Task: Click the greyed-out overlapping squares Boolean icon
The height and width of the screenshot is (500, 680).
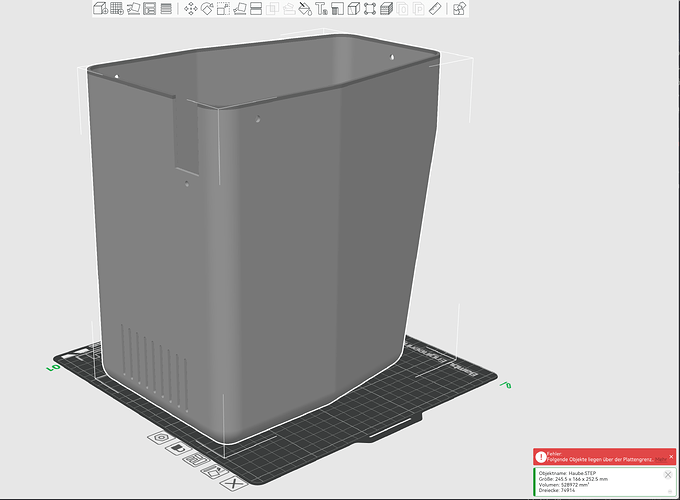Action: [272, 8]
